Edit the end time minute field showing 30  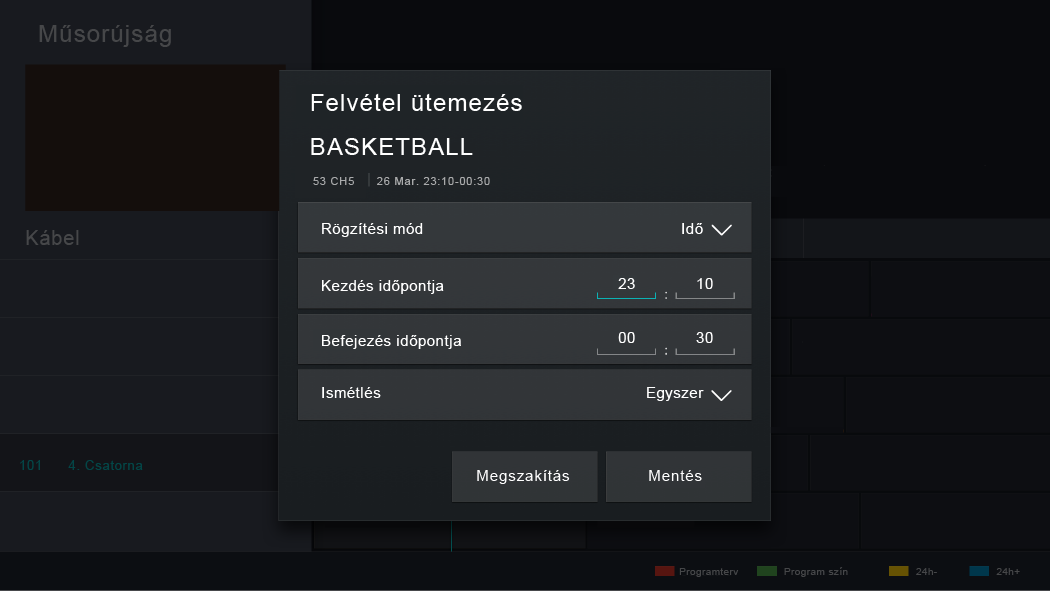click(705, 339)
